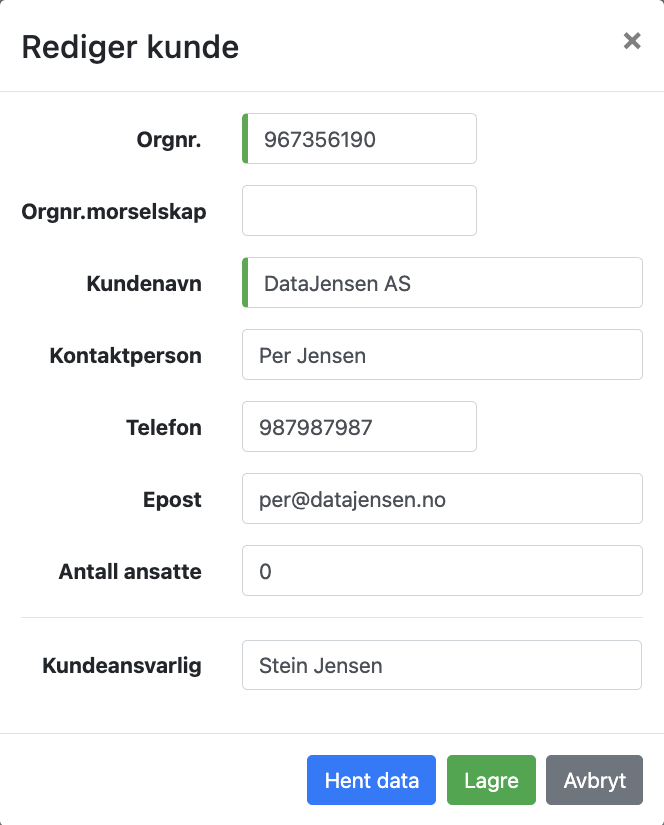The image size is (664, 825).
Task: Click the Kontaktperson label
Action: point(125,356)
